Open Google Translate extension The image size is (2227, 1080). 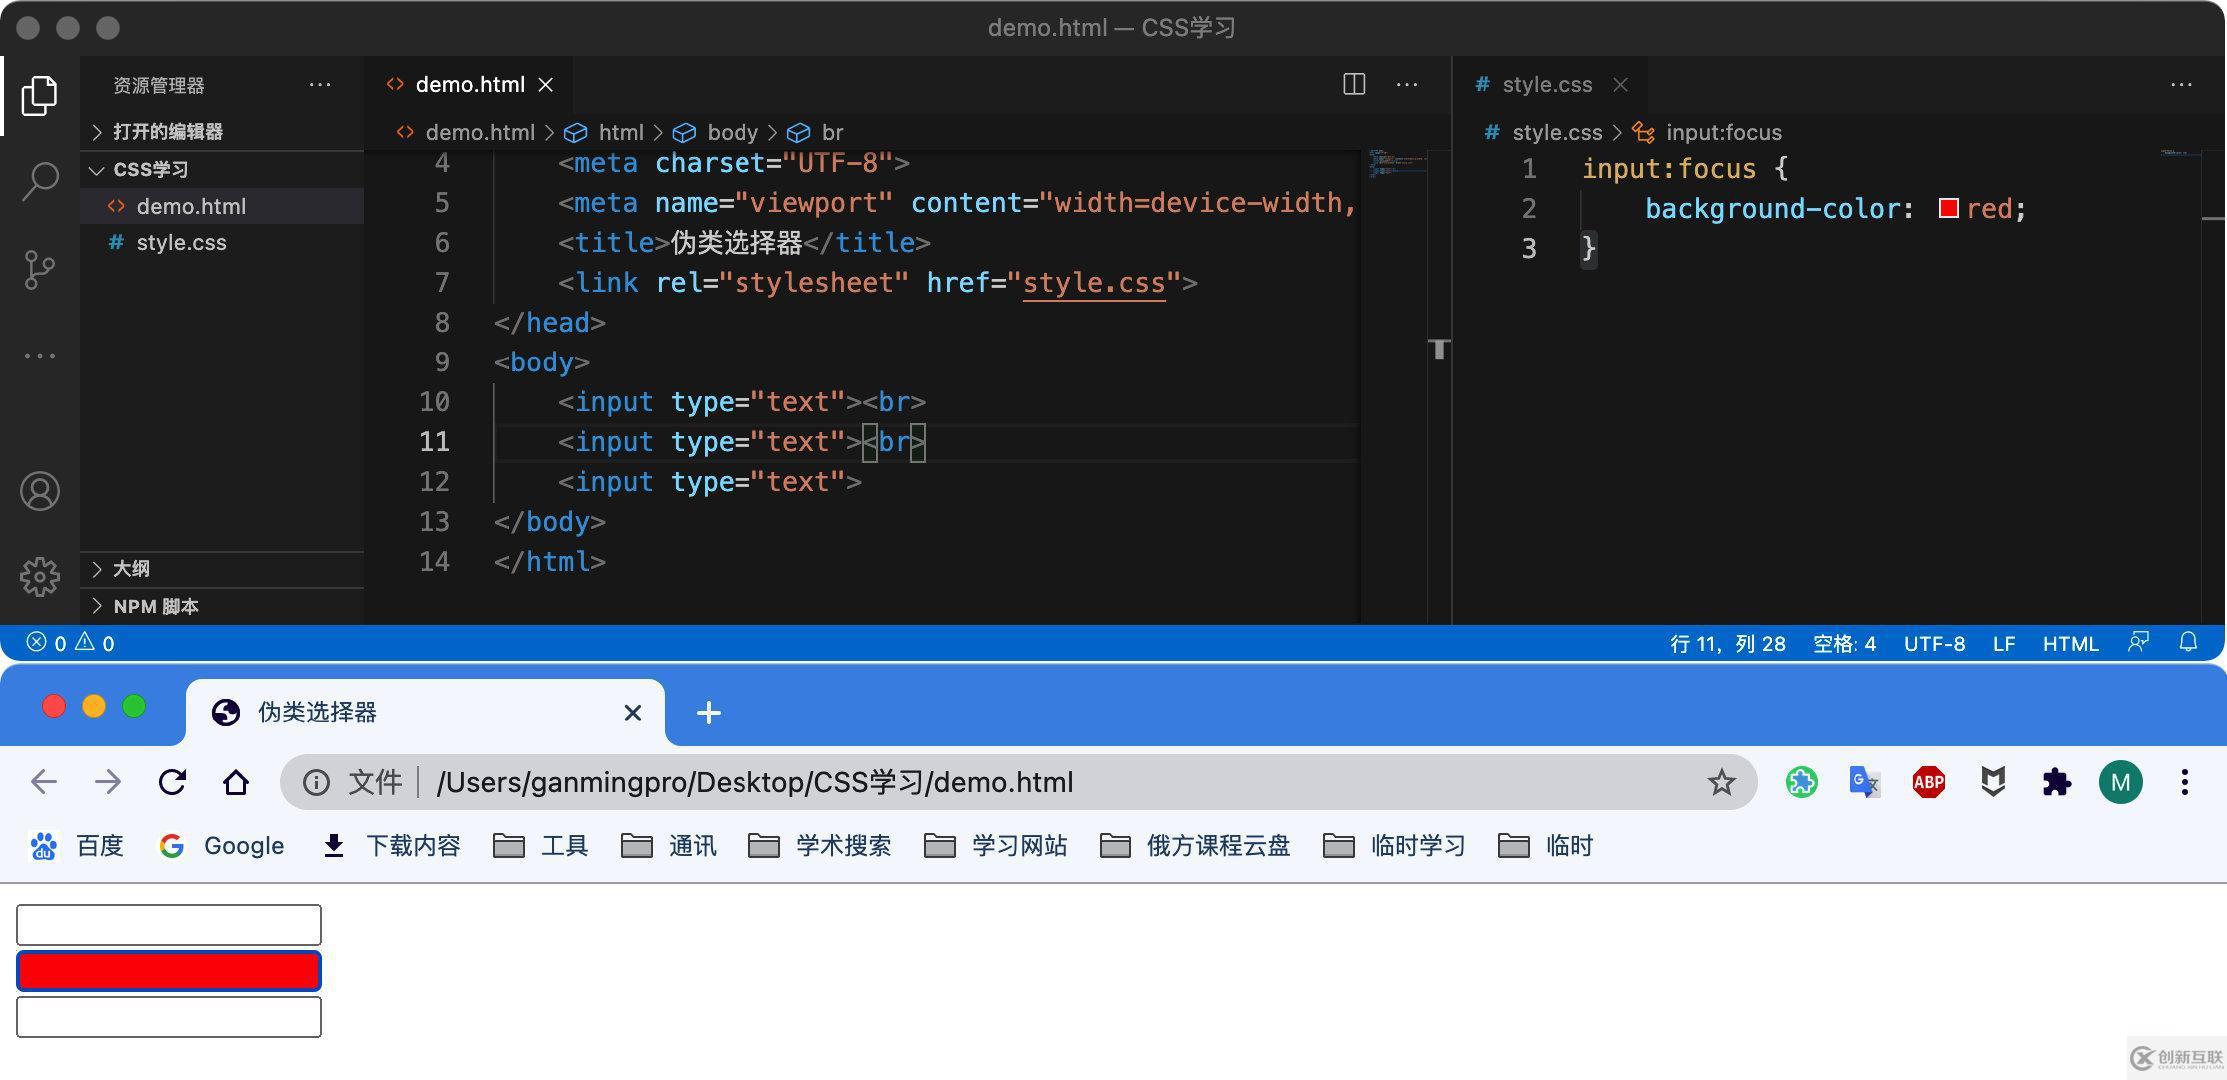1864,782
